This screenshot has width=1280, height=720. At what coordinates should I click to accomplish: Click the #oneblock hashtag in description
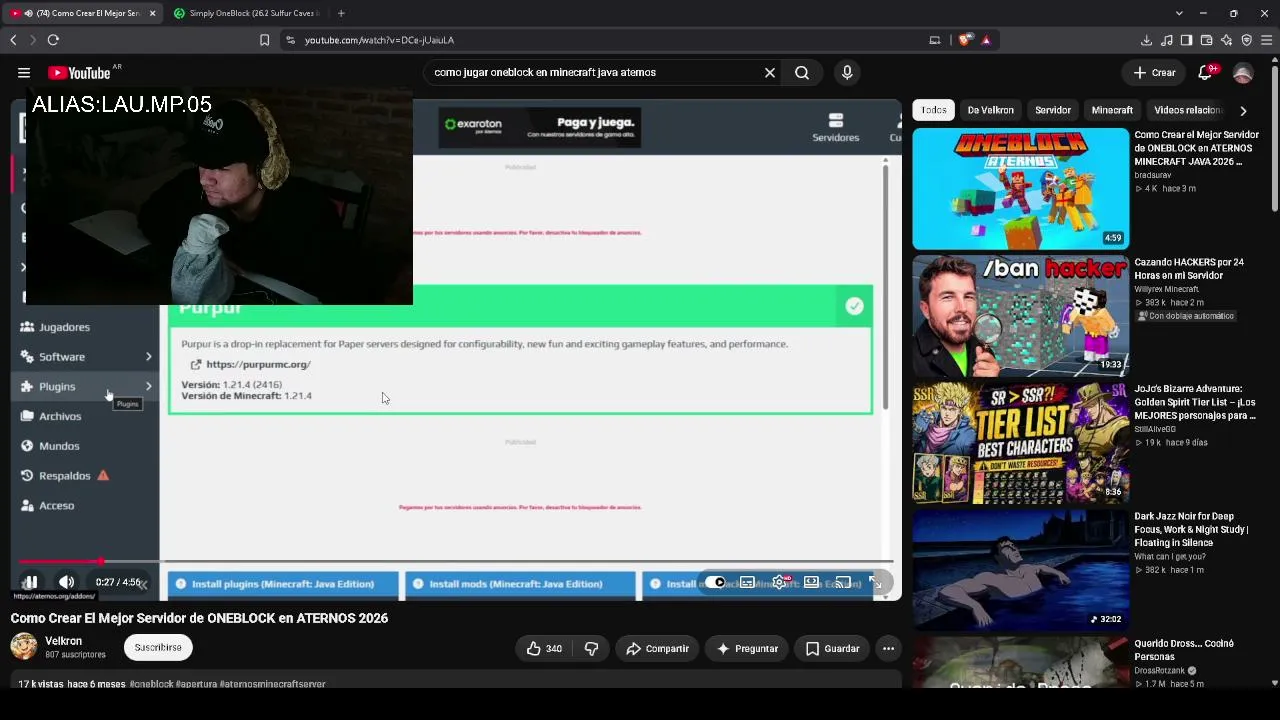[x=151, y=684]
